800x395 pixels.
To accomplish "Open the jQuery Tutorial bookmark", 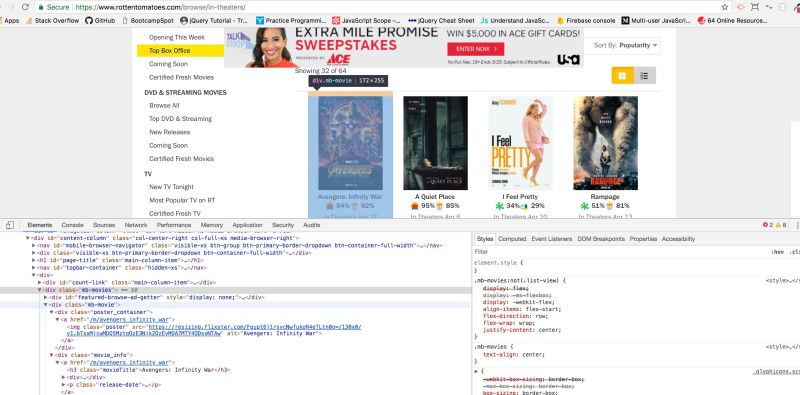I will pyautogui.click(x=214, y=21).
